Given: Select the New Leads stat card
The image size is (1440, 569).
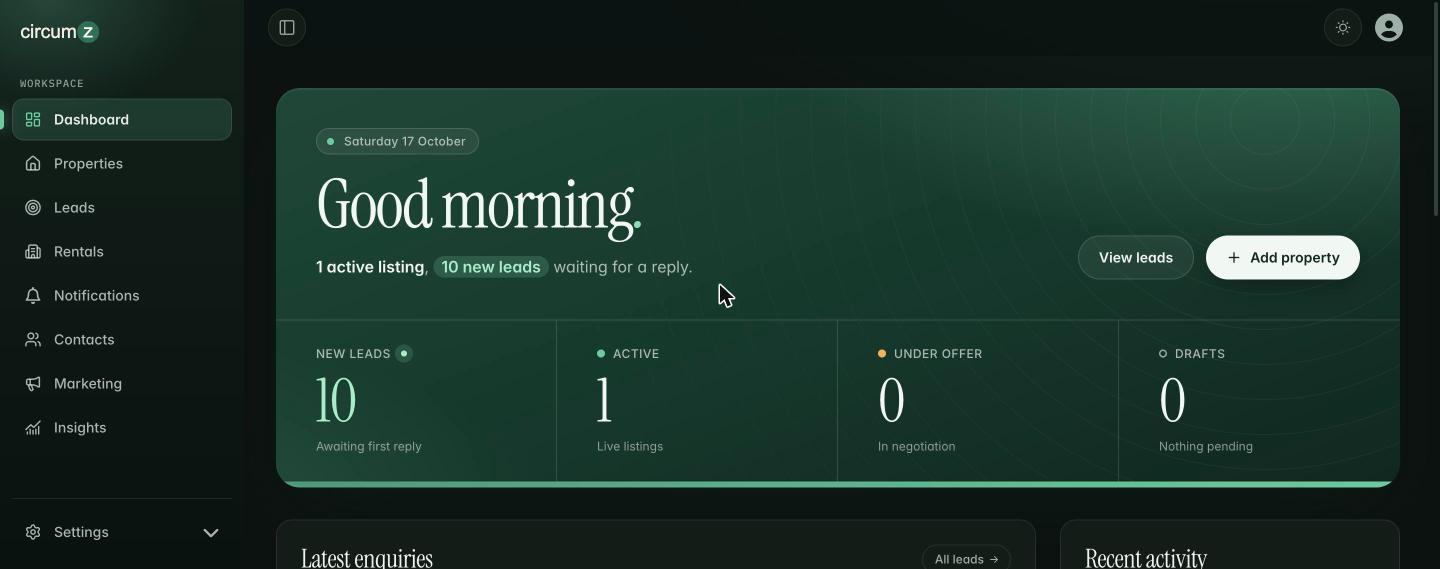Looking at the screenshot, I should [x=416, y=401].
